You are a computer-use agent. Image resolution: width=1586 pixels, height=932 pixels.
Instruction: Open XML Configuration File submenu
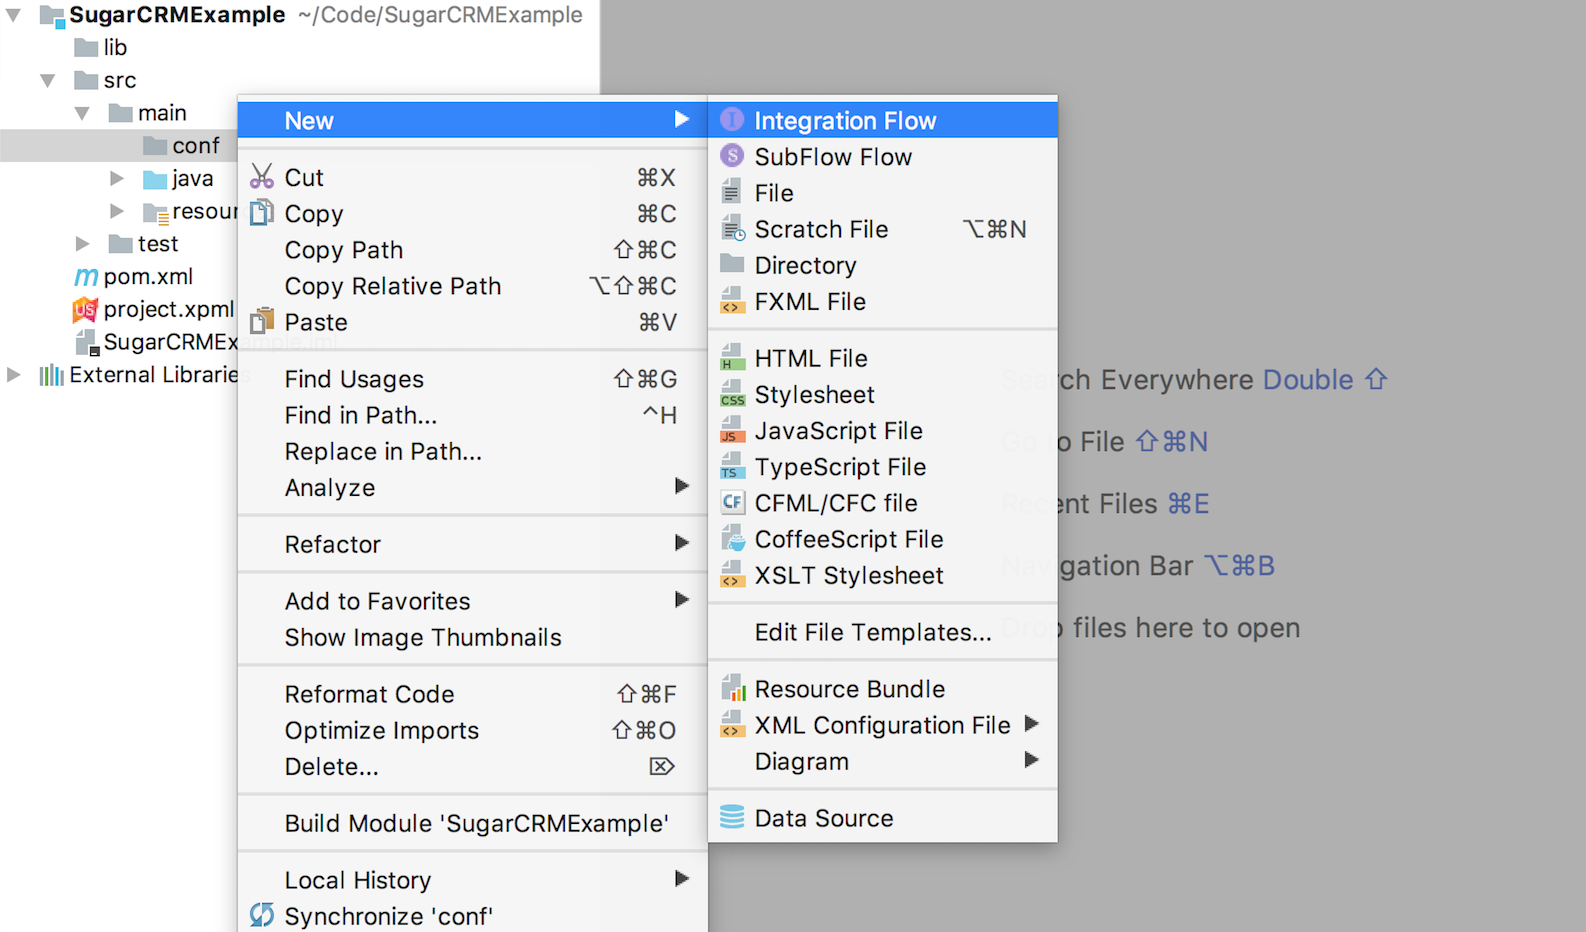[882, 725]
